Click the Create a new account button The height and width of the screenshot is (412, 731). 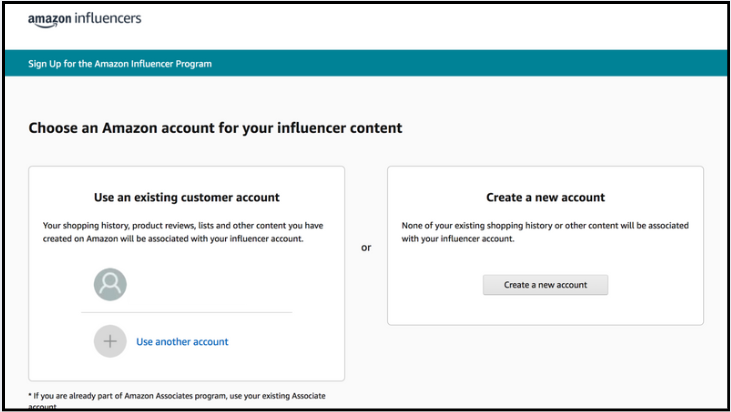pyautogui.click(x=545, y=285)
